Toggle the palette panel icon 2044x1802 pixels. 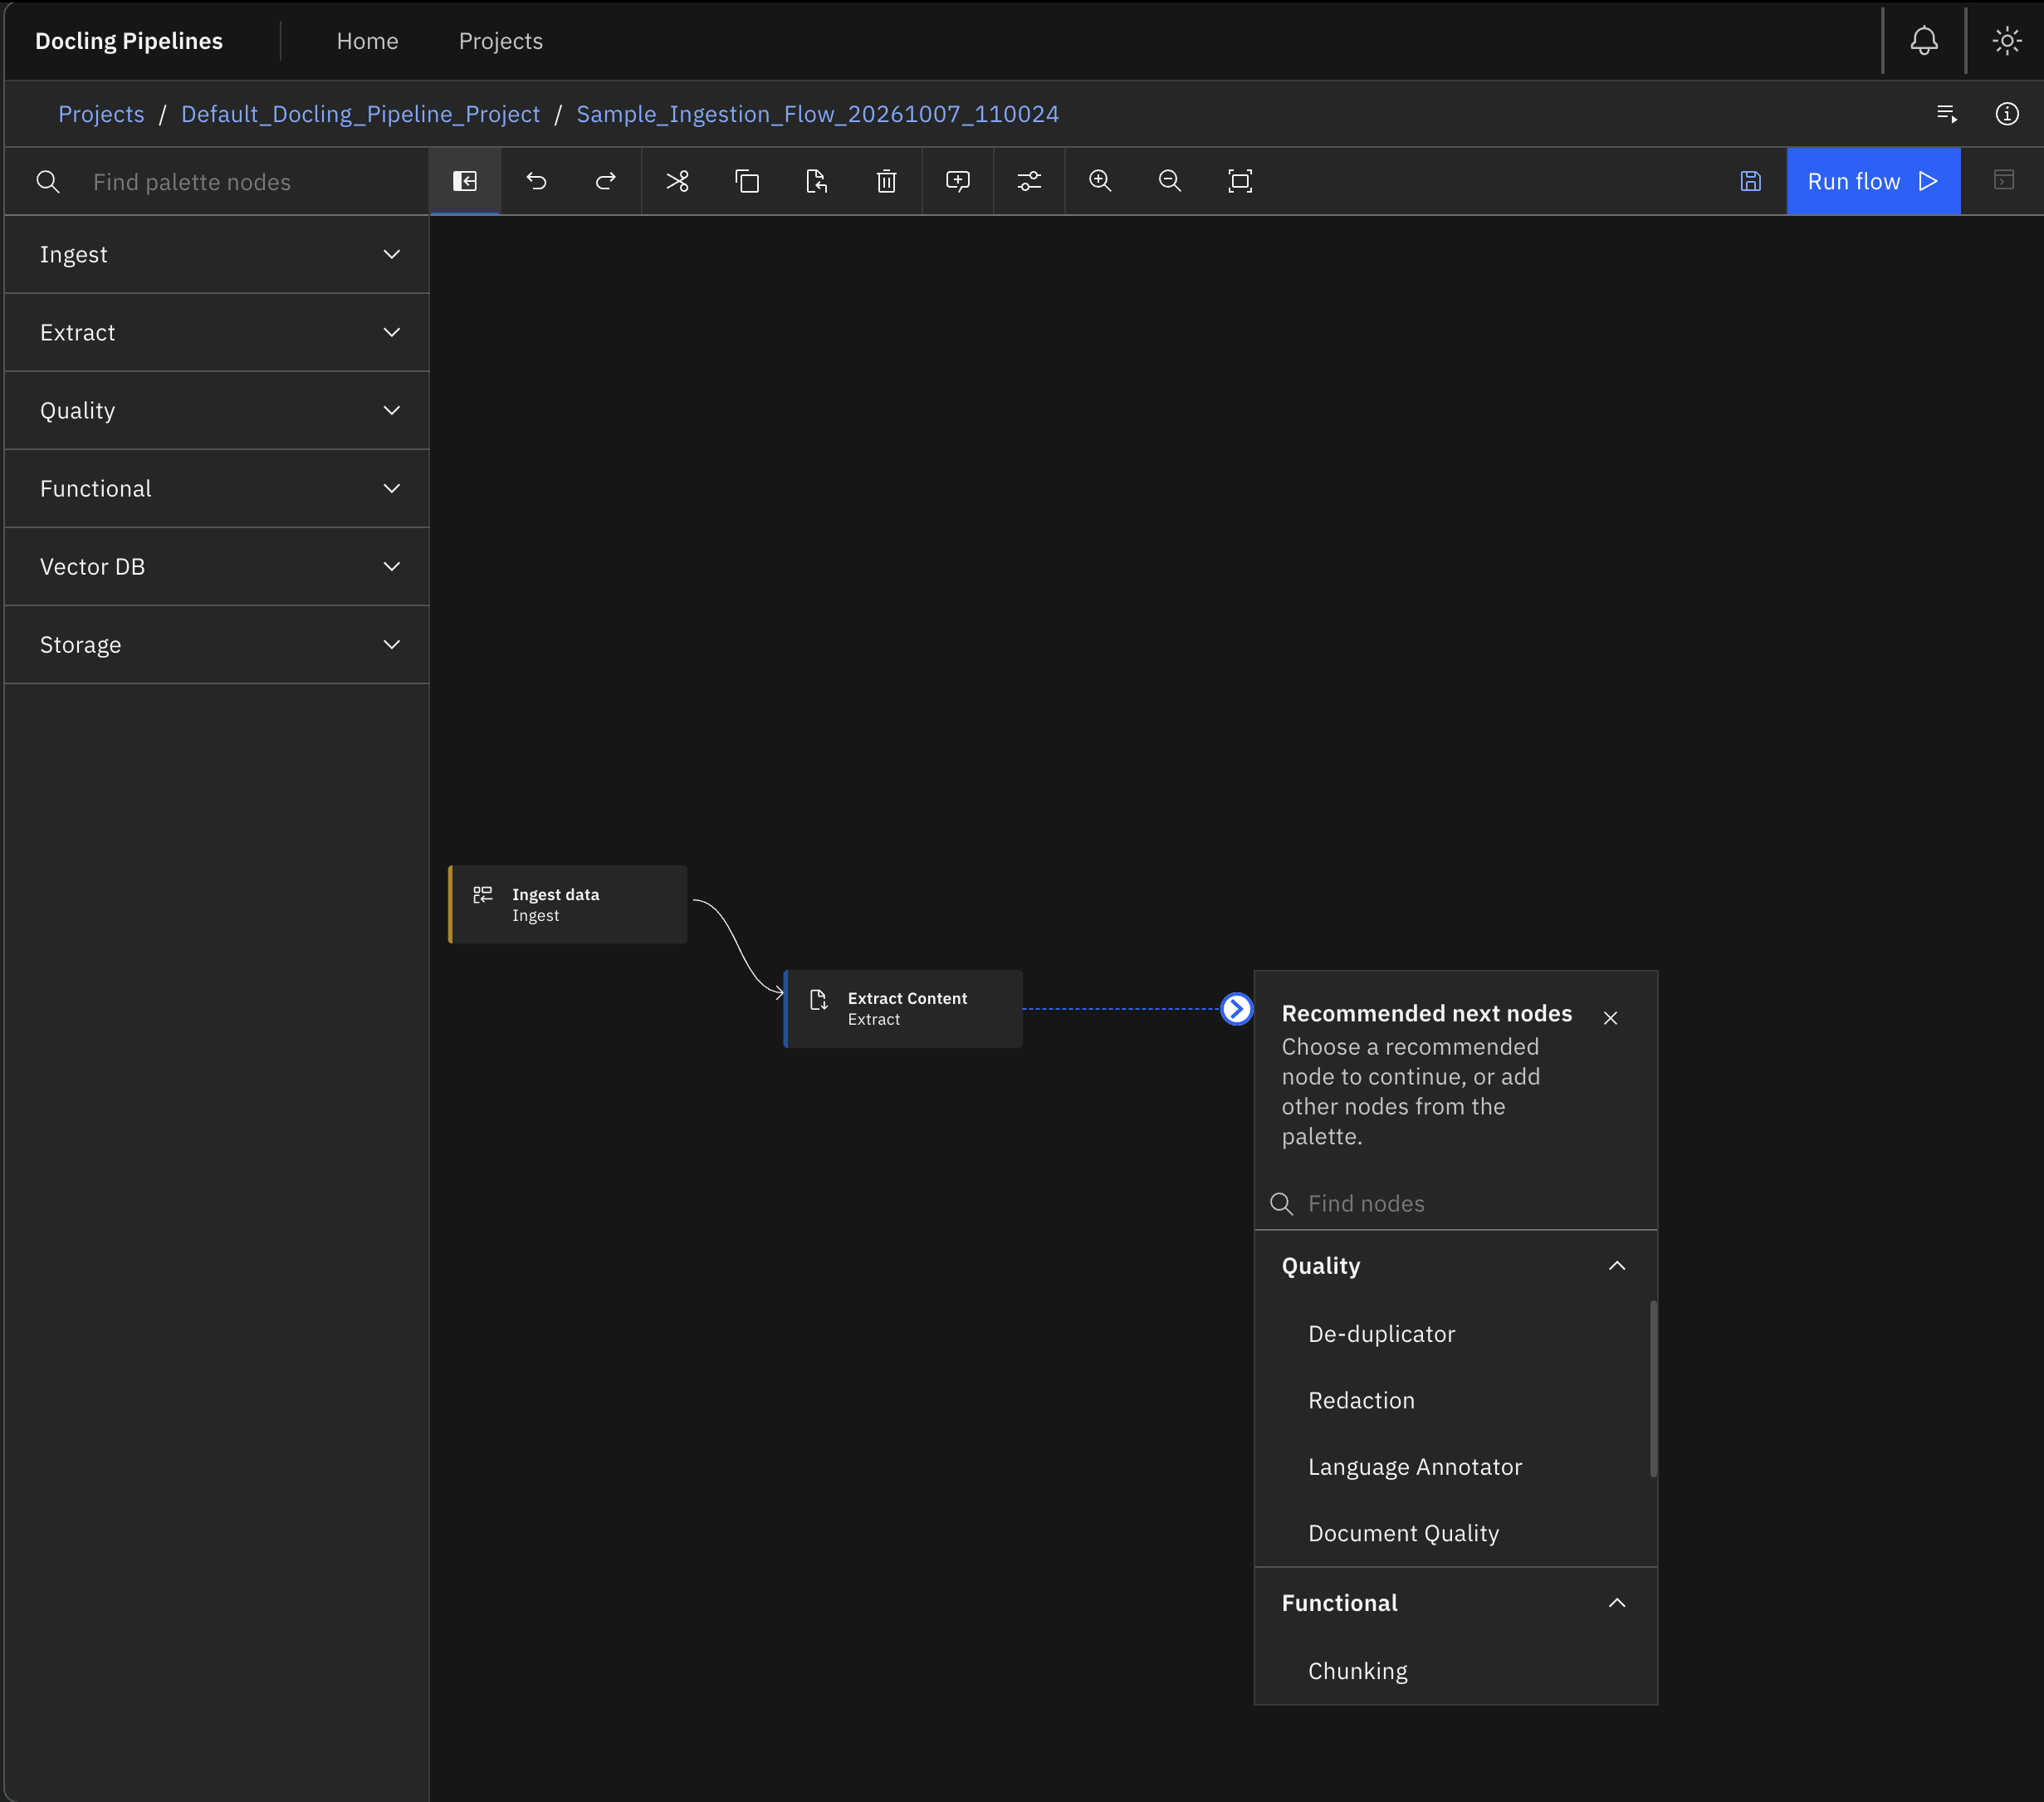point(465,181)
